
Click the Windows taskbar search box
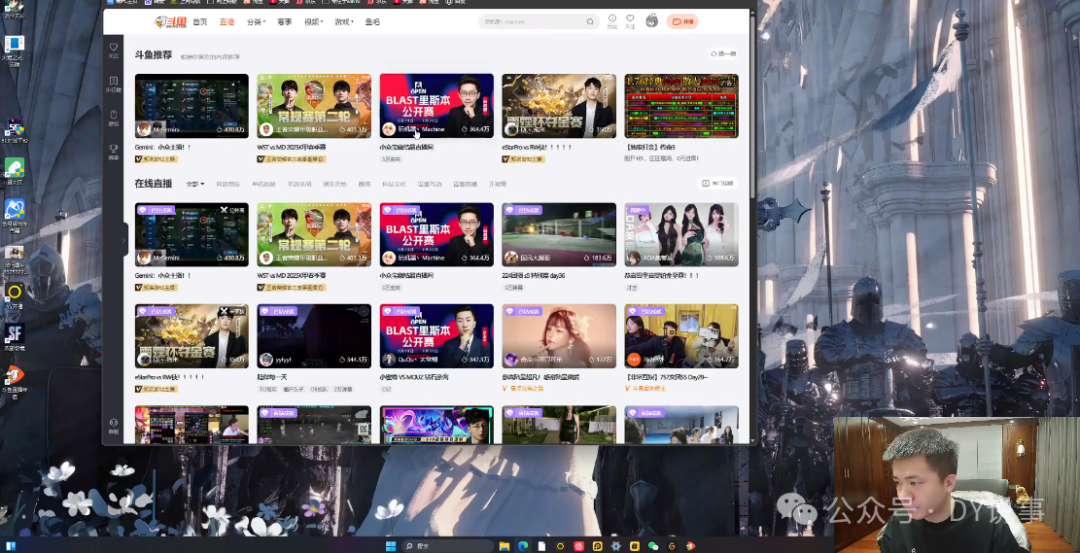click(x=446, y=546)
